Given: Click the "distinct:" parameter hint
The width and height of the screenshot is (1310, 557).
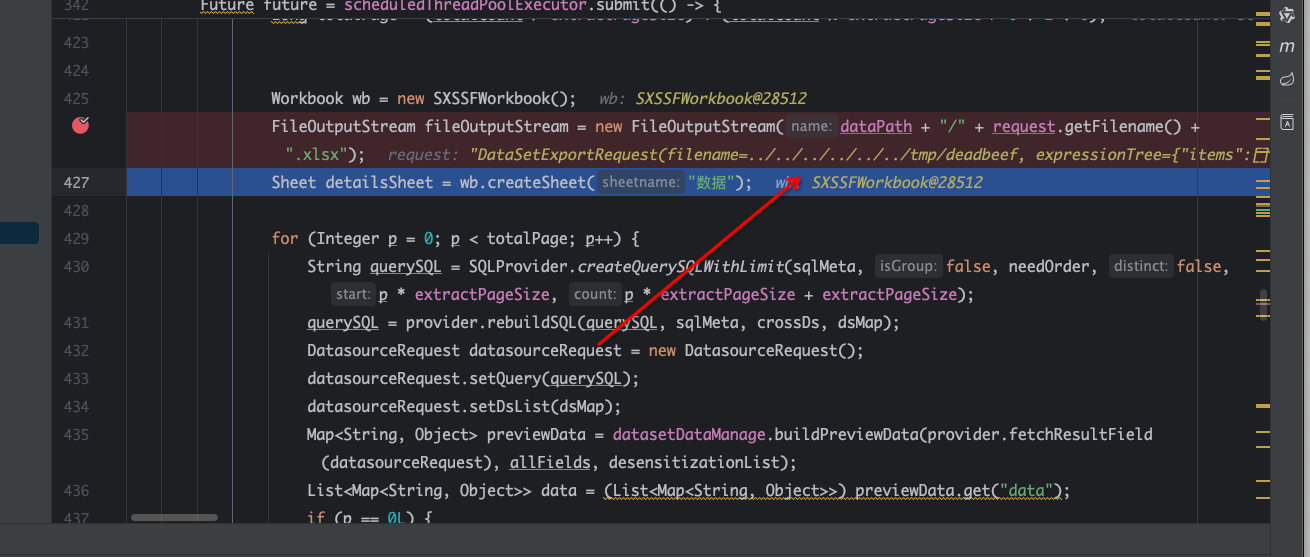Looking at the screenshot, I should point(1140,266).
